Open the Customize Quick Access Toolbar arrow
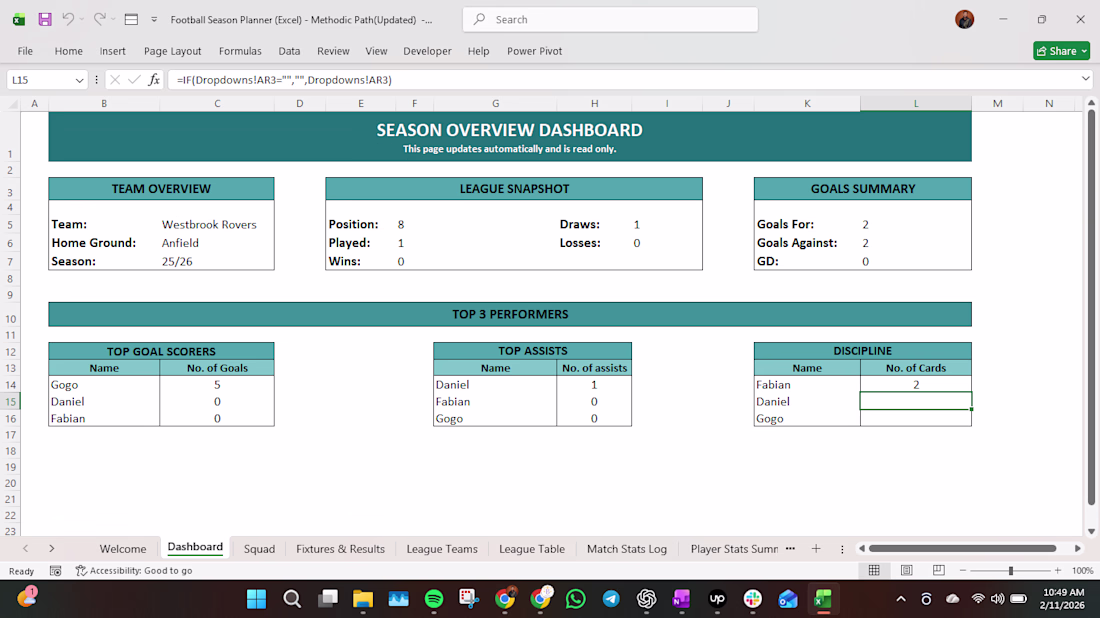The width and height of the screenshot is (1100, 618). 154,20
